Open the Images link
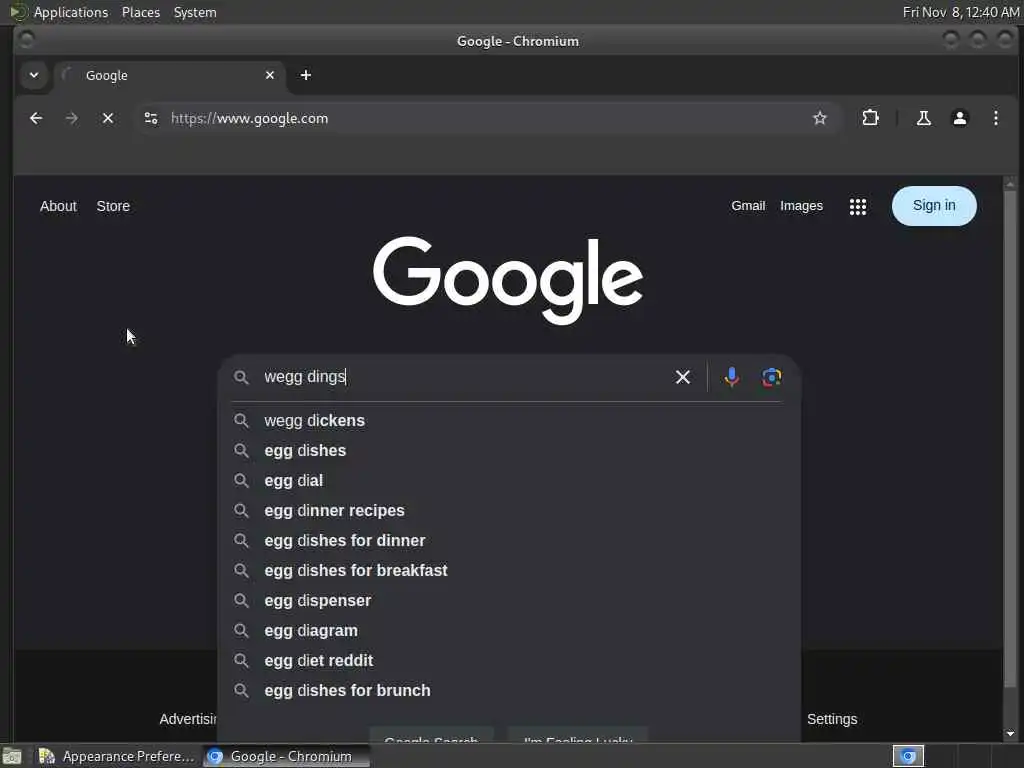Viewport: 1024px width, 768px height. click(x=801, y=206)
